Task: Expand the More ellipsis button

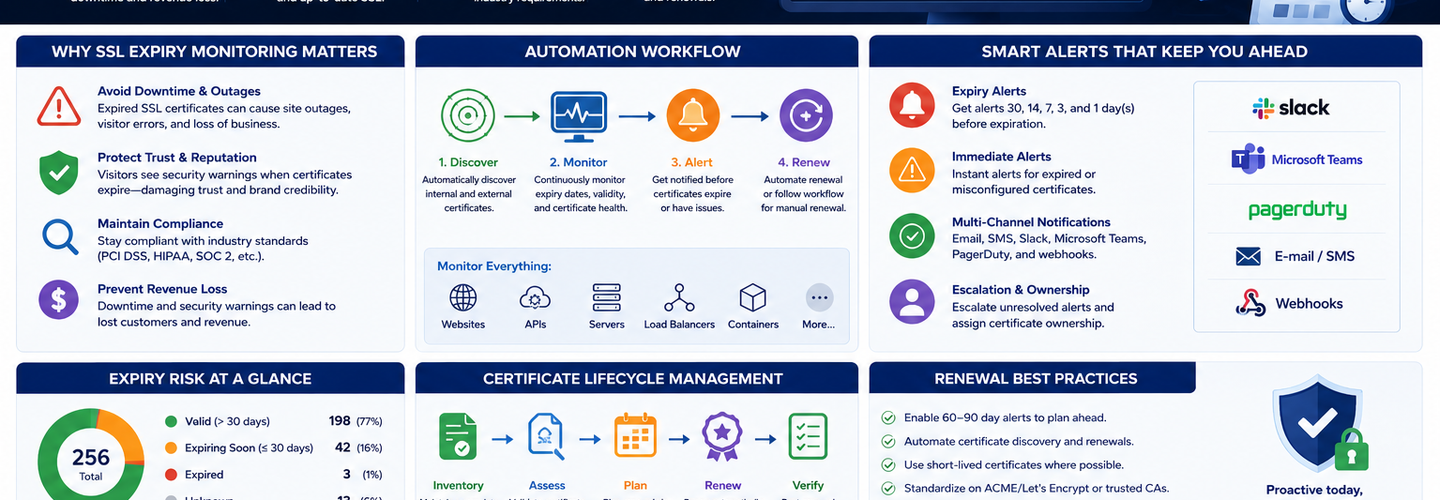Action: tap(819, 298)
